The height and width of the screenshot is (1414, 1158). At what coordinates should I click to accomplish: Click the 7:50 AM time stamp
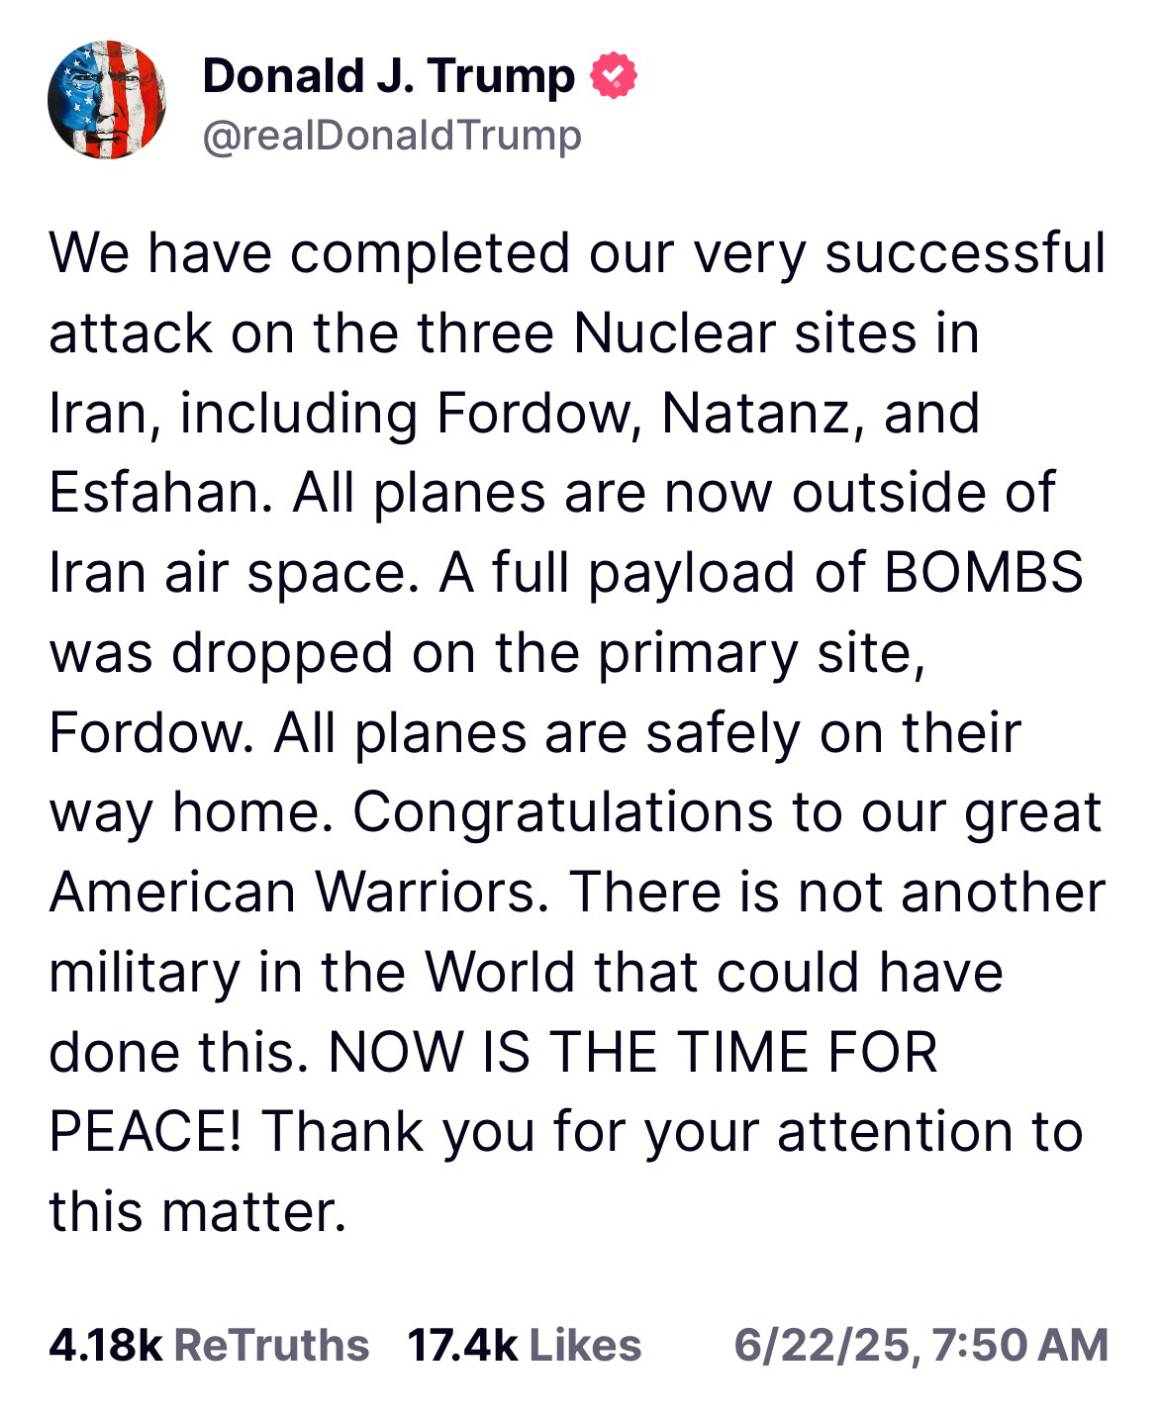[x=1019, y=1345]
